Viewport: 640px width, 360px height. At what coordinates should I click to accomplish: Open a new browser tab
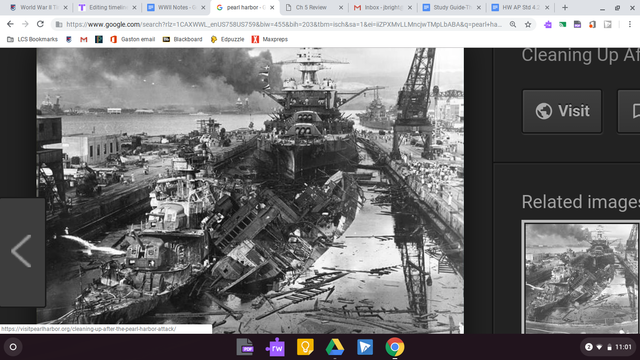[565, 7]
